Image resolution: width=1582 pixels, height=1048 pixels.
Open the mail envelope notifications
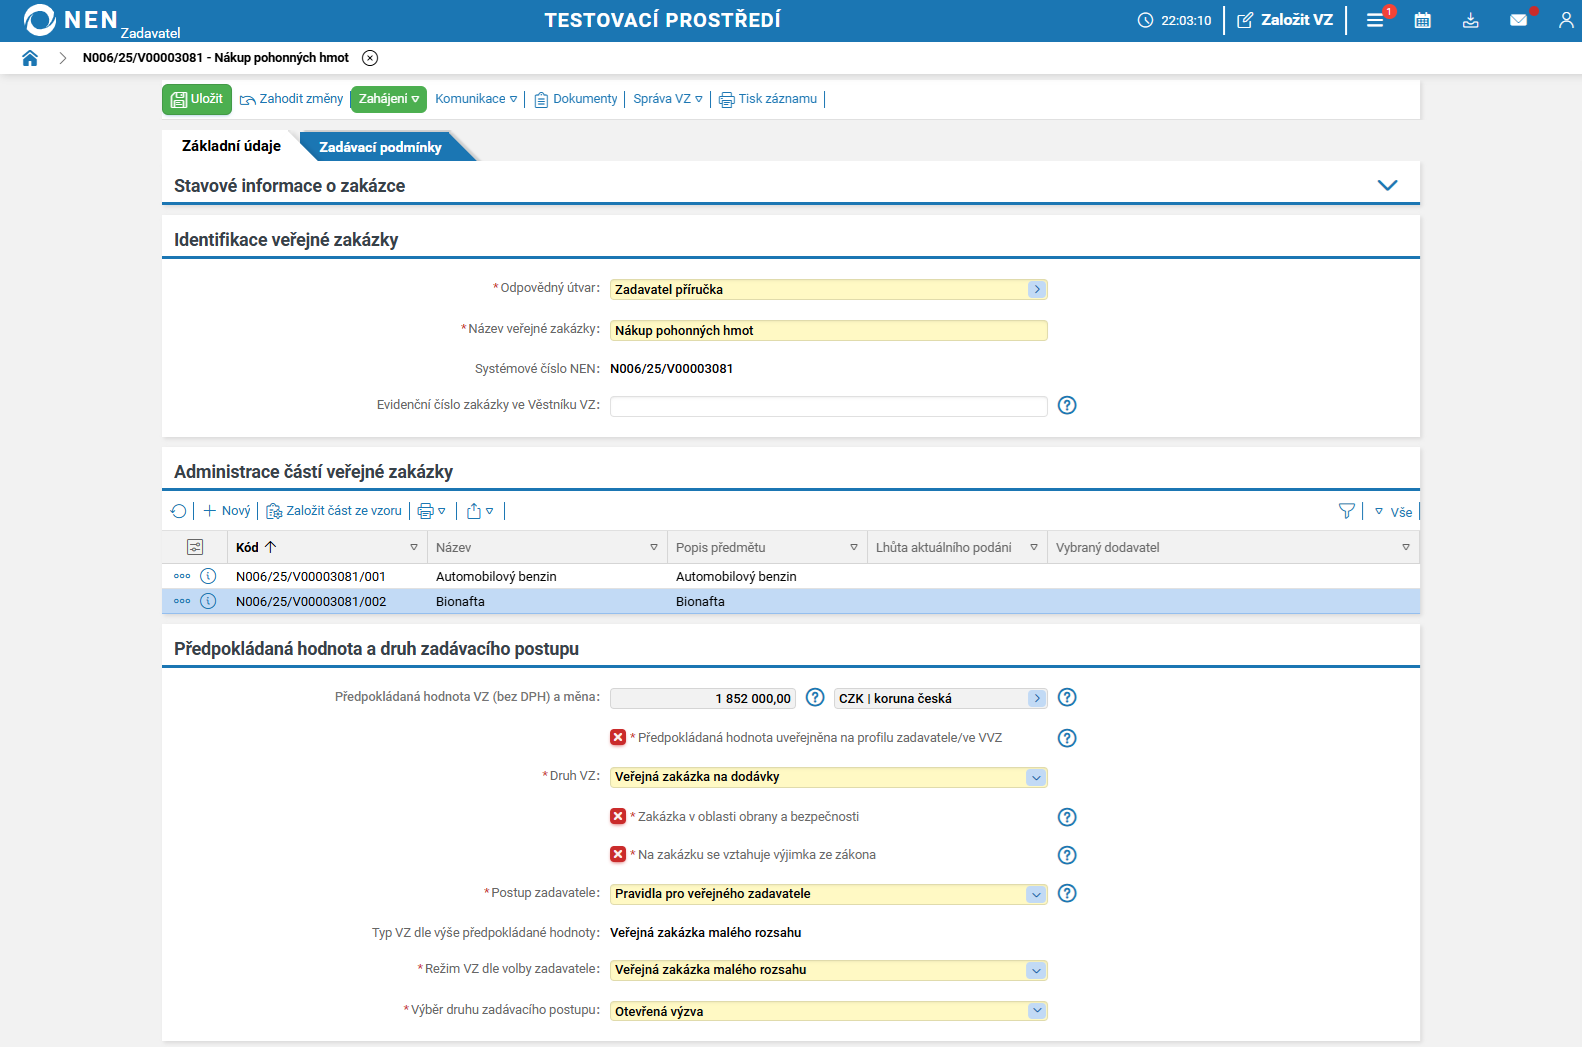click(x=1518, y=20)
